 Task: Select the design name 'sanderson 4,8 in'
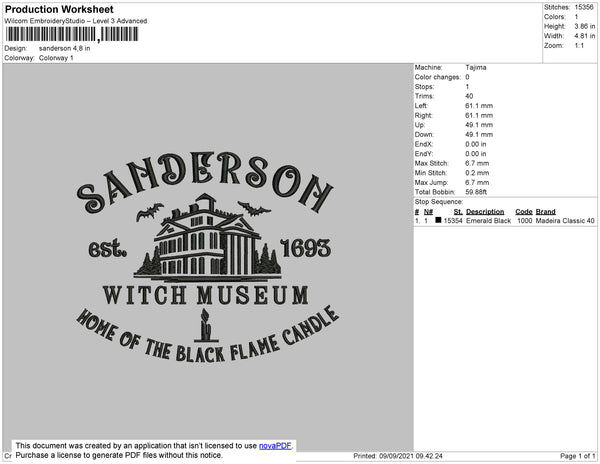(65, 48)
